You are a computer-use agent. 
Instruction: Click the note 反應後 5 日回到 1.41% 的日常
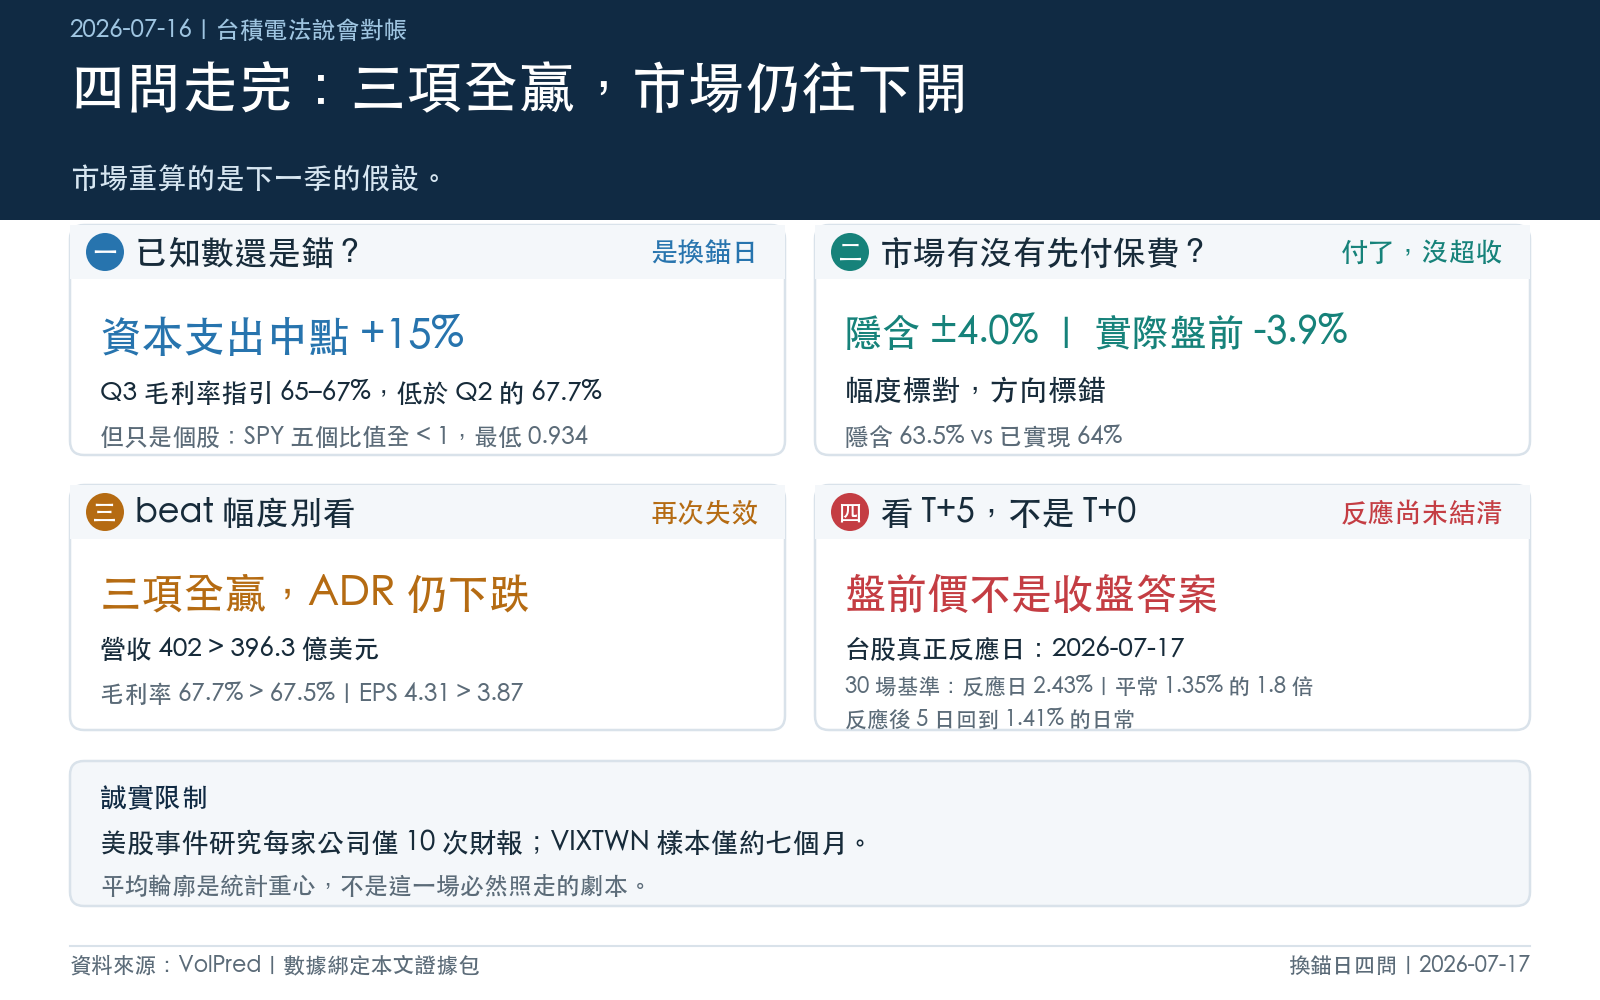[990, 718]
